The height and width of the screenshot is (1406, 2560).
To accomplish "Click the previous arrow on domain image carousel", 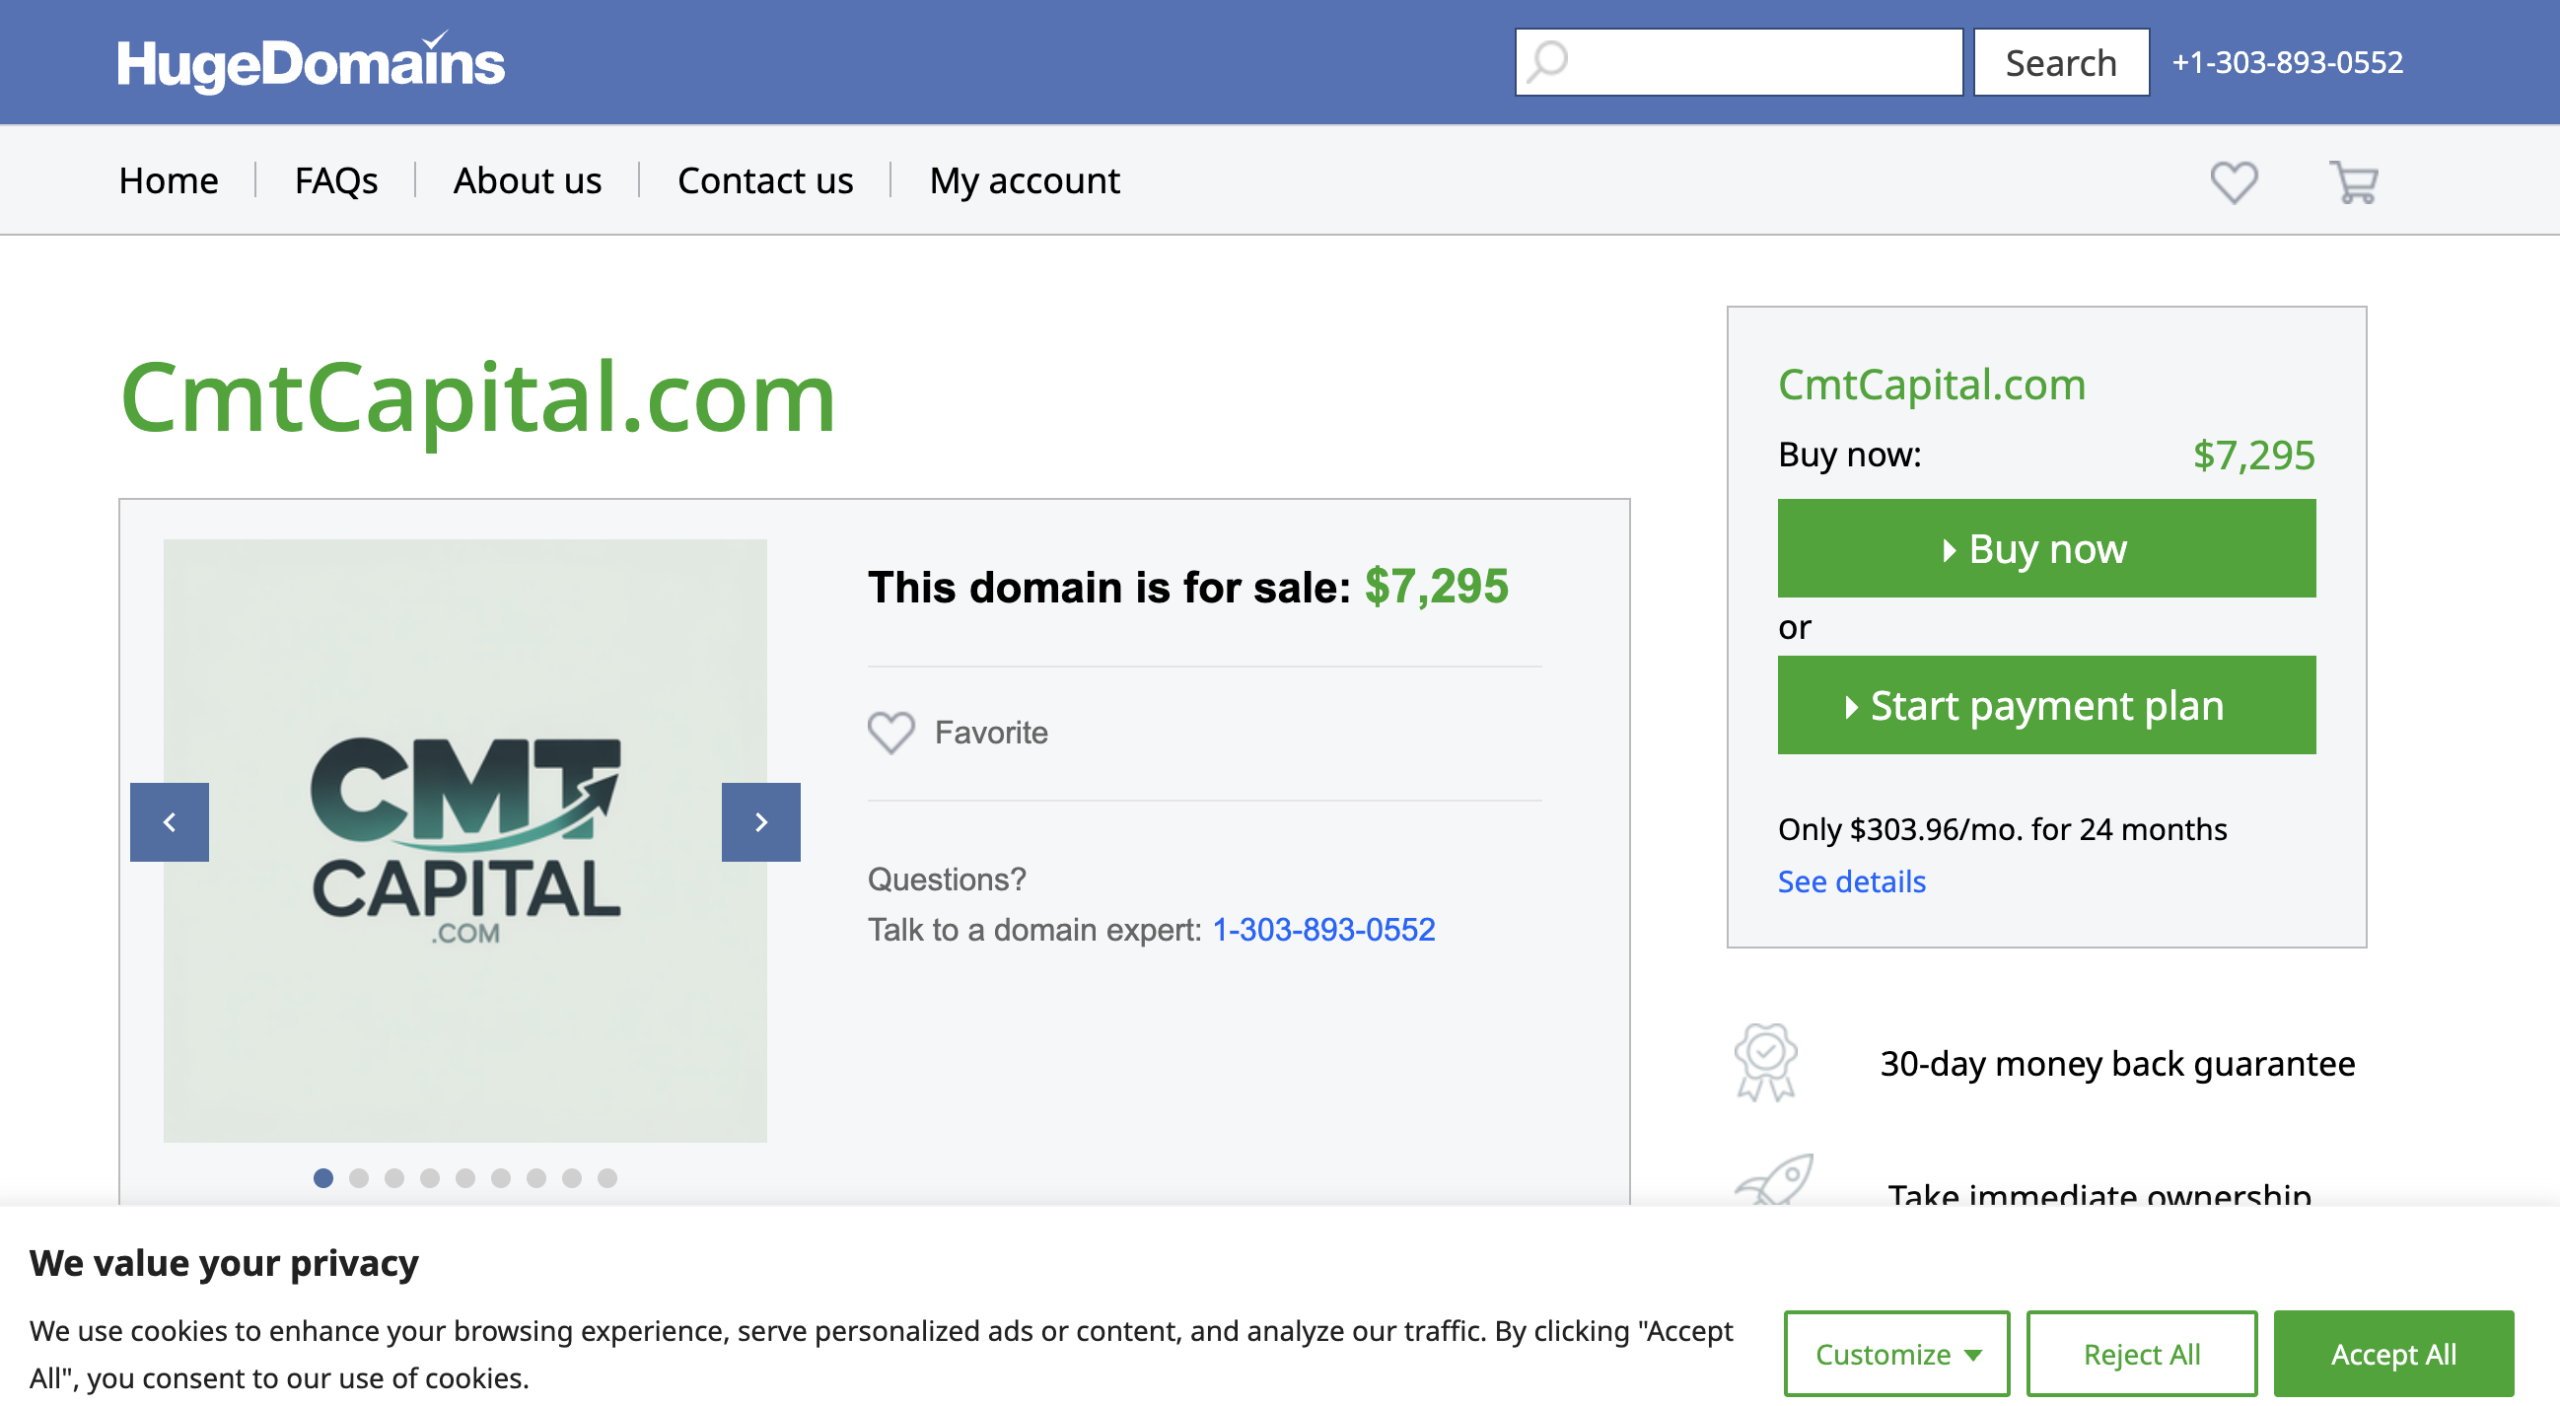I will tap(170, 821).
